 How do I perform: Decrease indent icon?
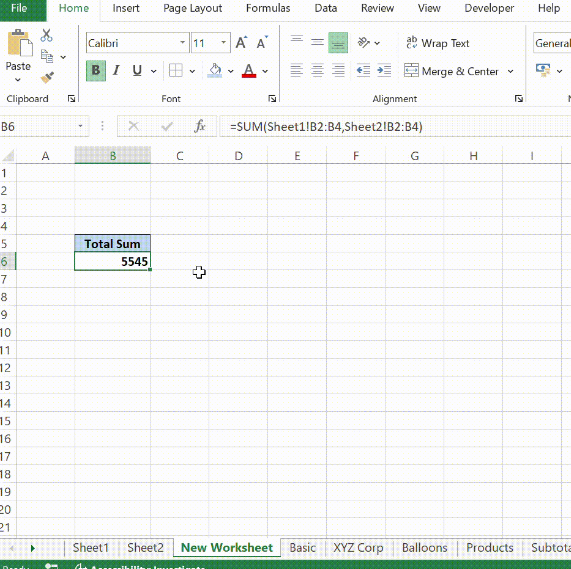(x=363, y=70)
